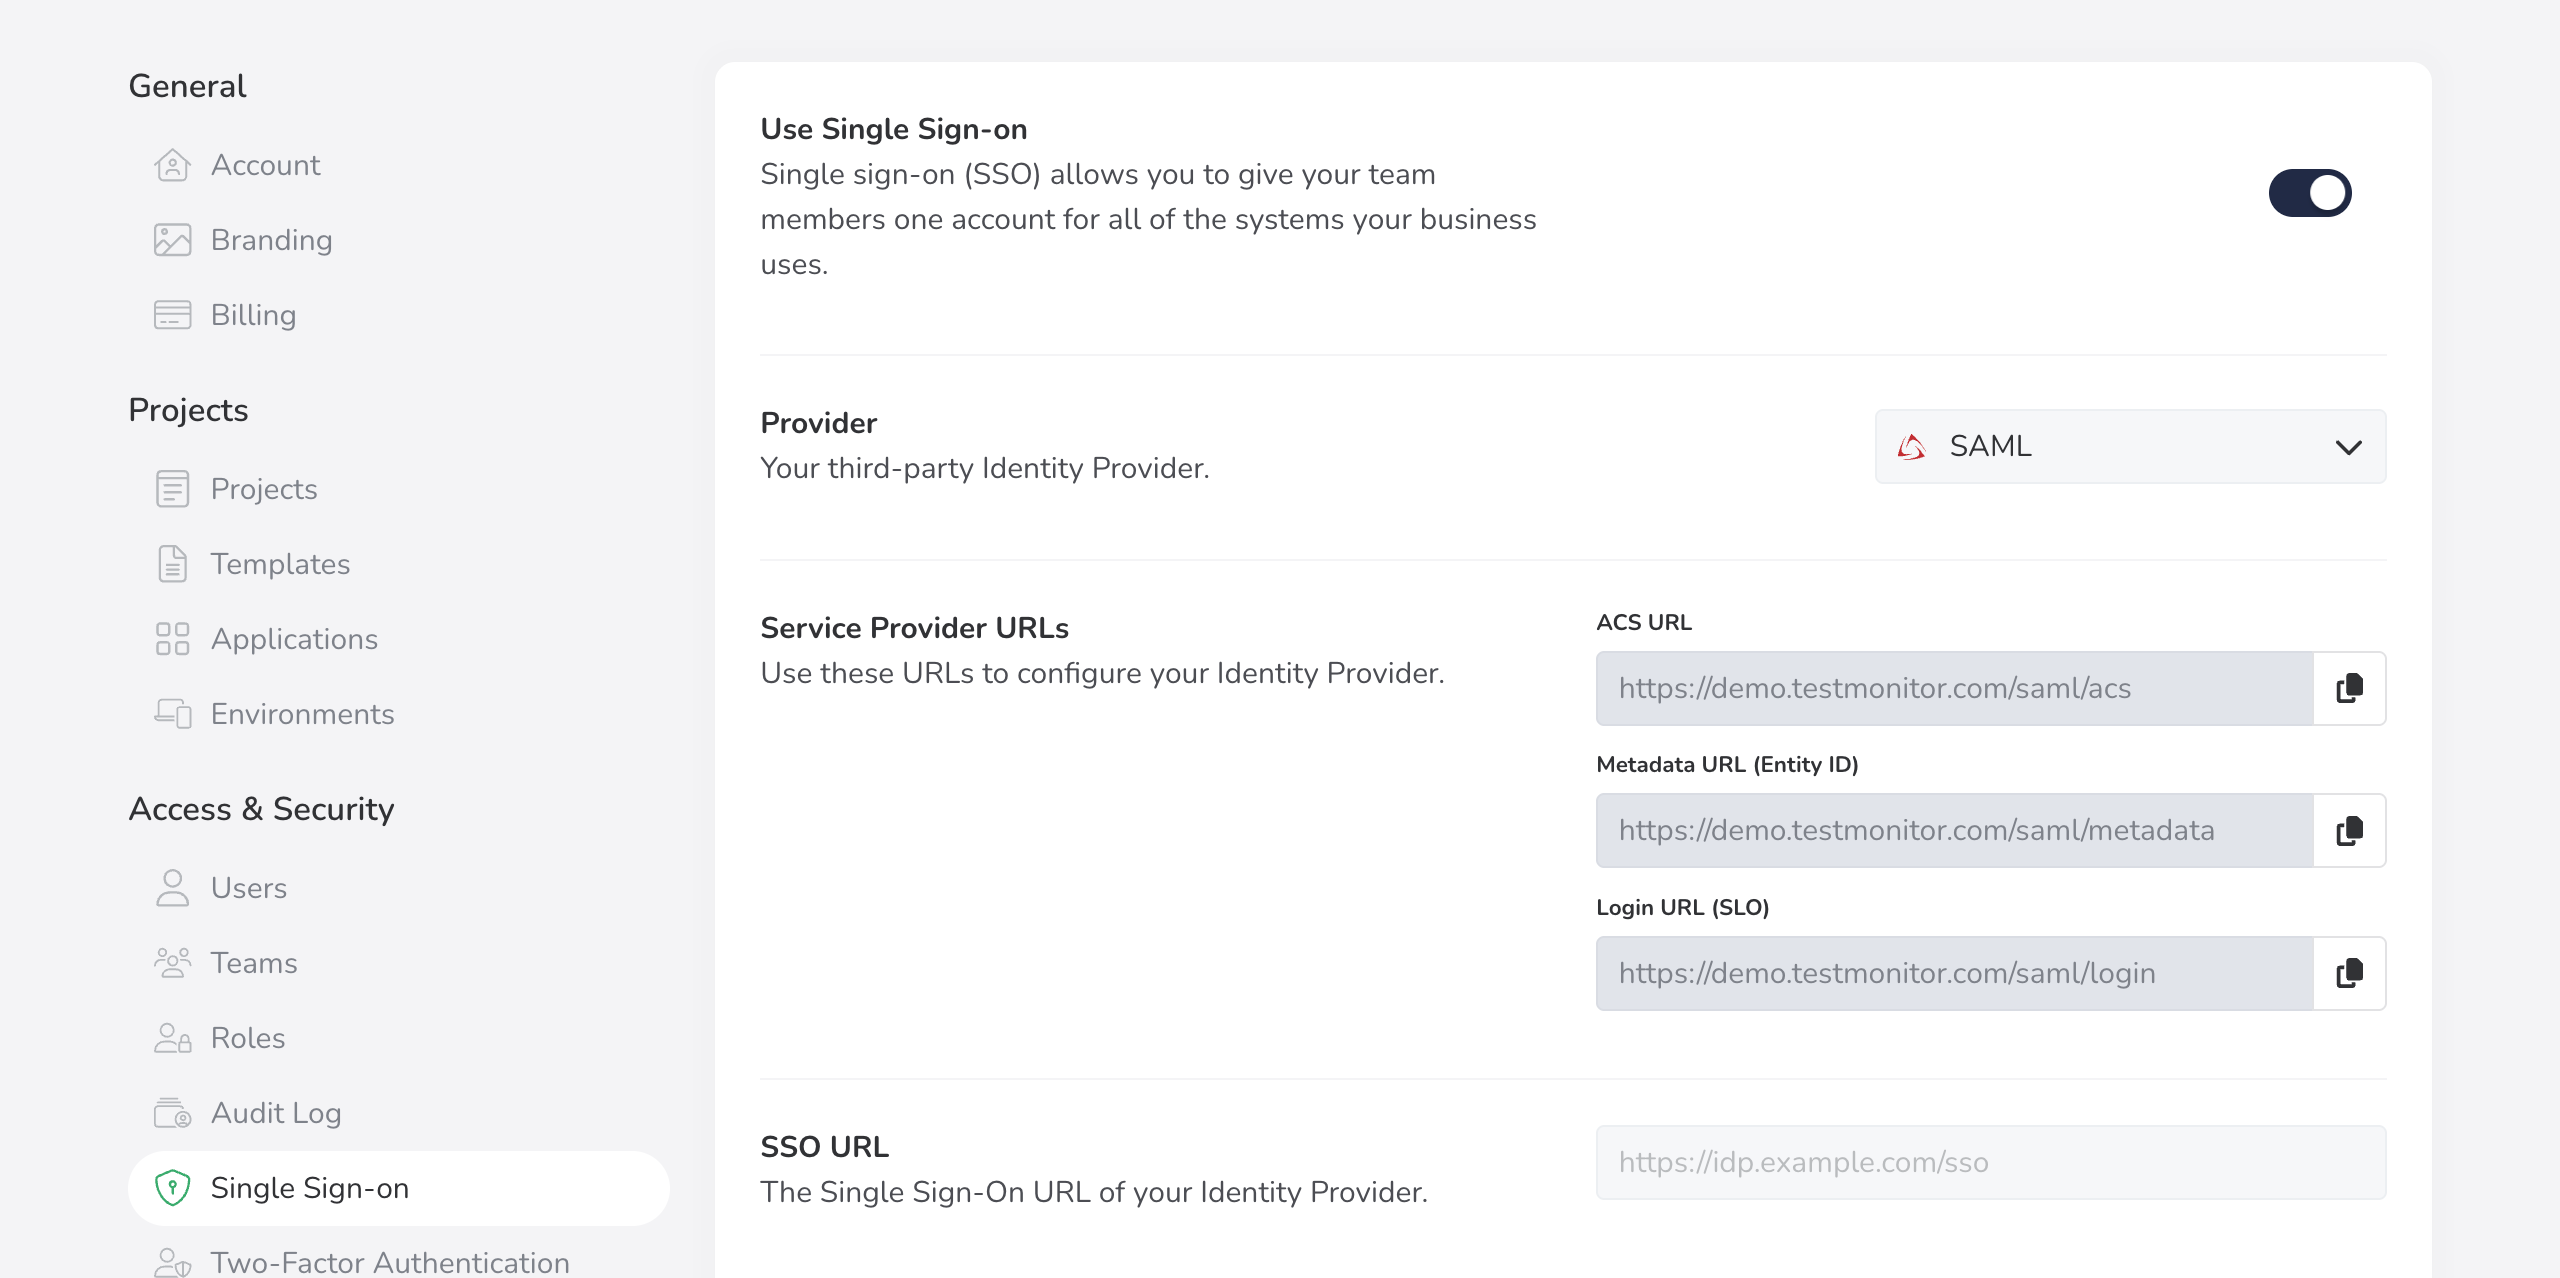The height and width of the screenshot is (1278, 2560).
Task: Turn off the Use Single Sign-on toggle
Action: pos(2309,193)
